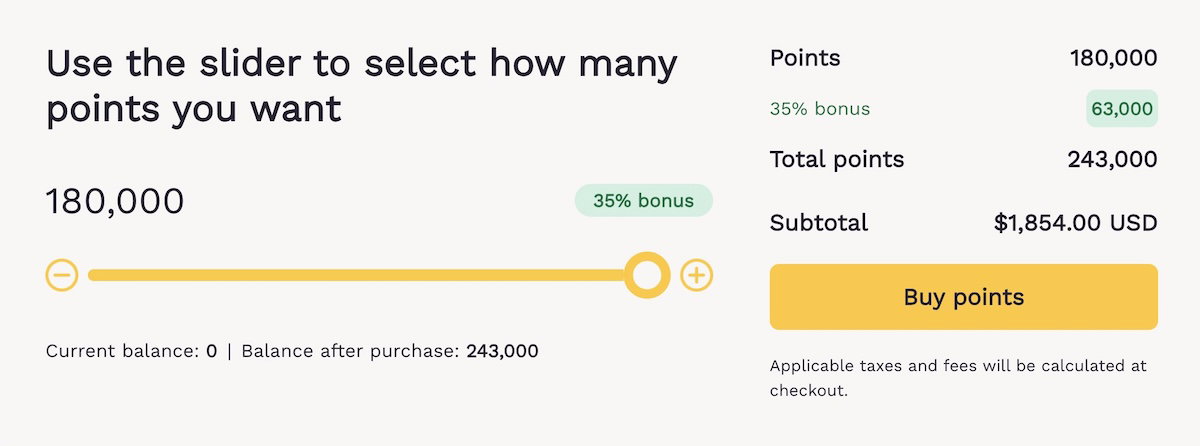Click the 180,000 value next to Points
Image resolution: width=1200 pixels, height=446 pixels.
coord(1113,58)
